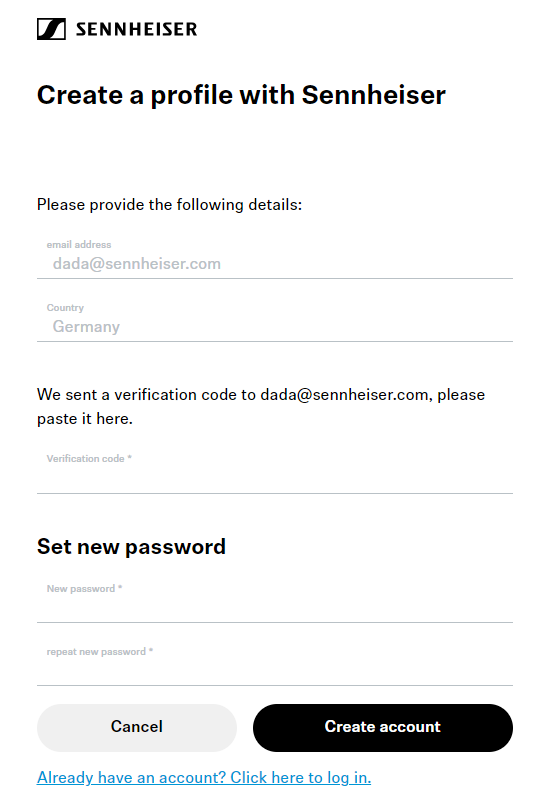Click the 'Set new password' section heading
This screenshot has width=543, height=806.
(x=131, y=547)
